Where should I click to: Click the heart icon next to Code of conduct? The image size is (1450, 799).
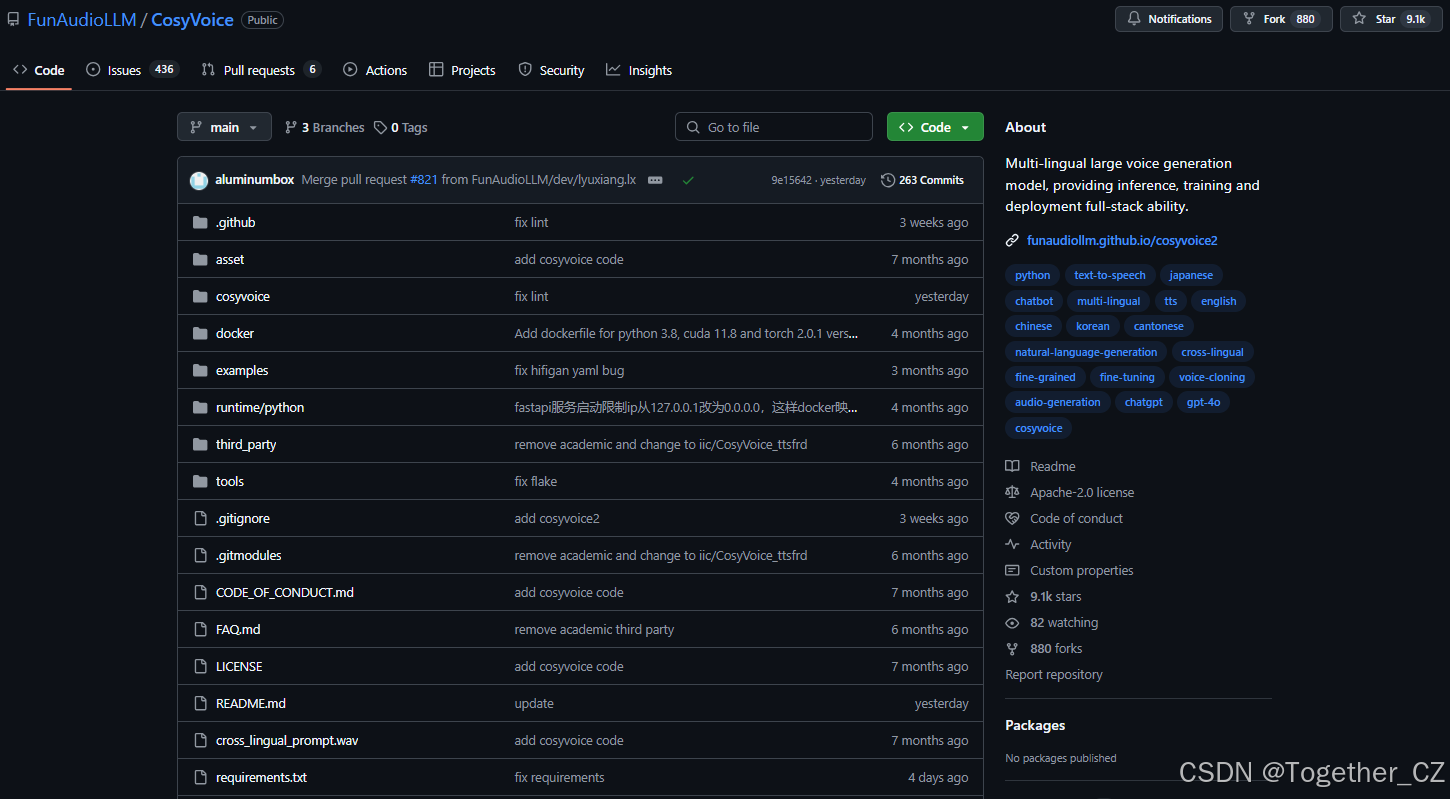[x=1013, y=518]
